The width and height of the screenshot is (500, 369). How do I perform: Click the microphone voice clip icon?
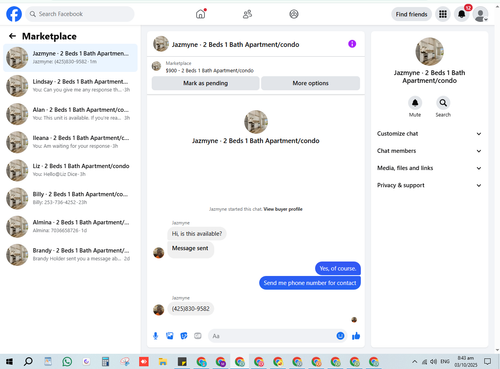tap(155, 336)
